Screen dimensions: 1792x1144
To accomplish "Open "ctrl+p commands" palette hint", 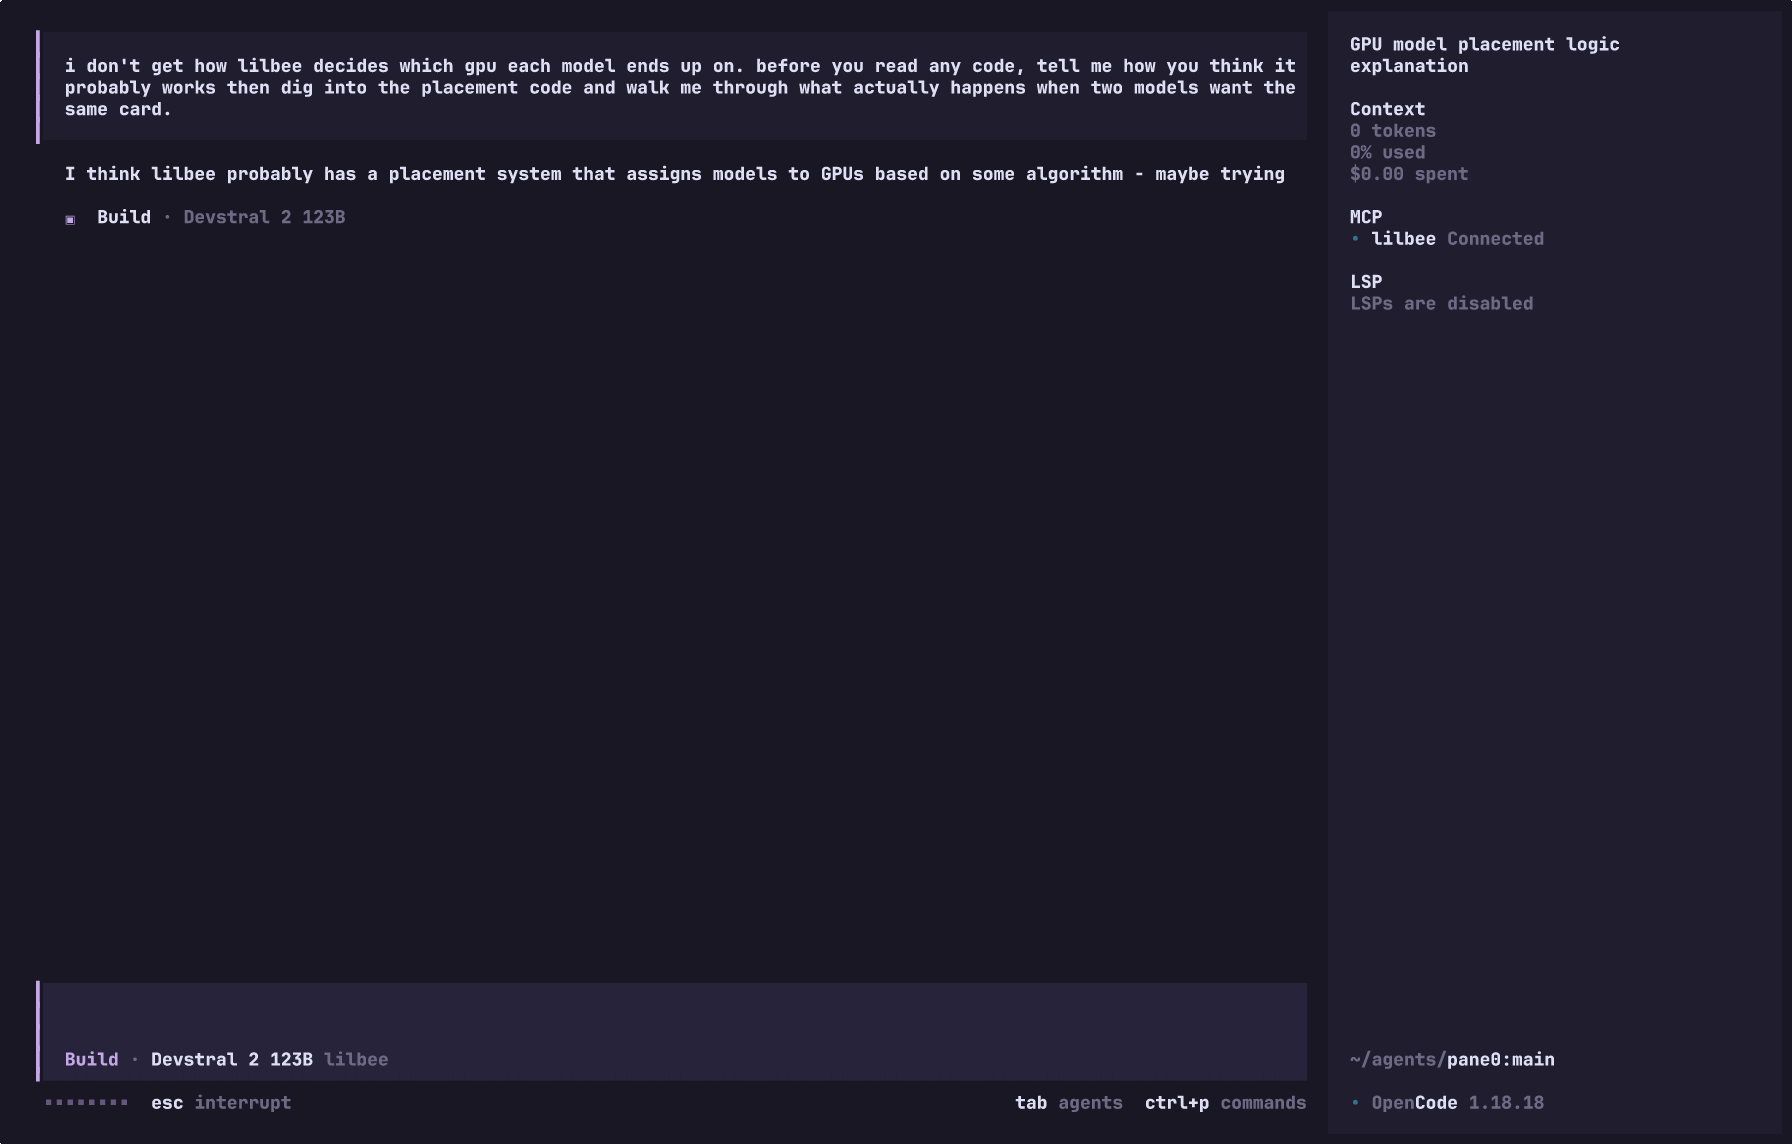I will [1225, 1103].
